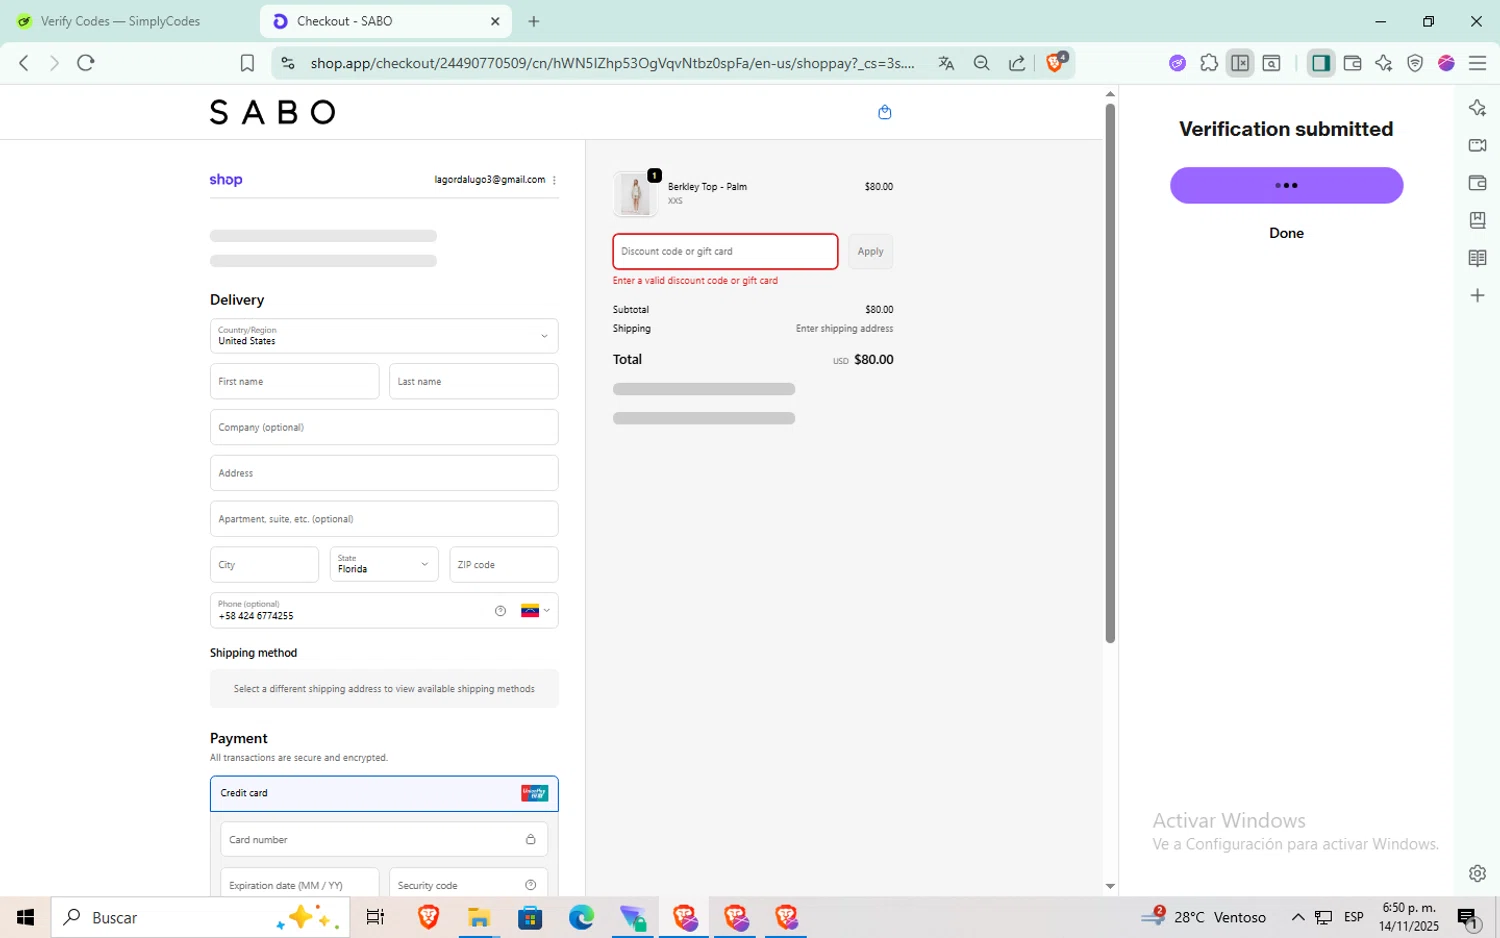
Task: Click the shop logo link
Action: [x=226, y=180]
